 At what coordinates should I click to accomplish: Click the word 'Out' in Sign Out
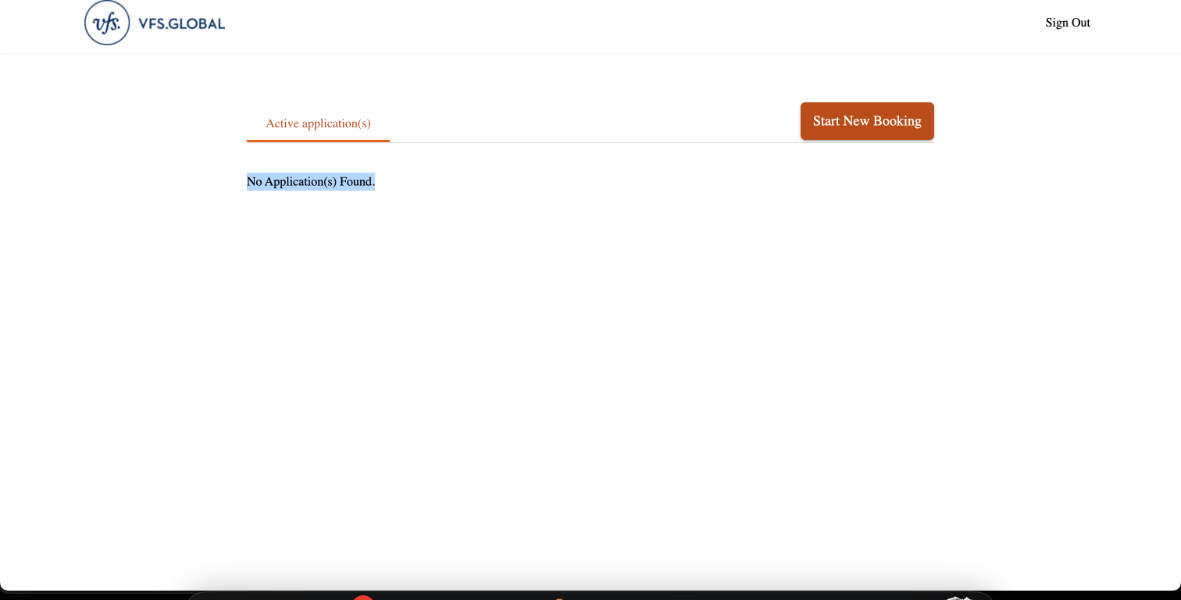coord(1079,23)
